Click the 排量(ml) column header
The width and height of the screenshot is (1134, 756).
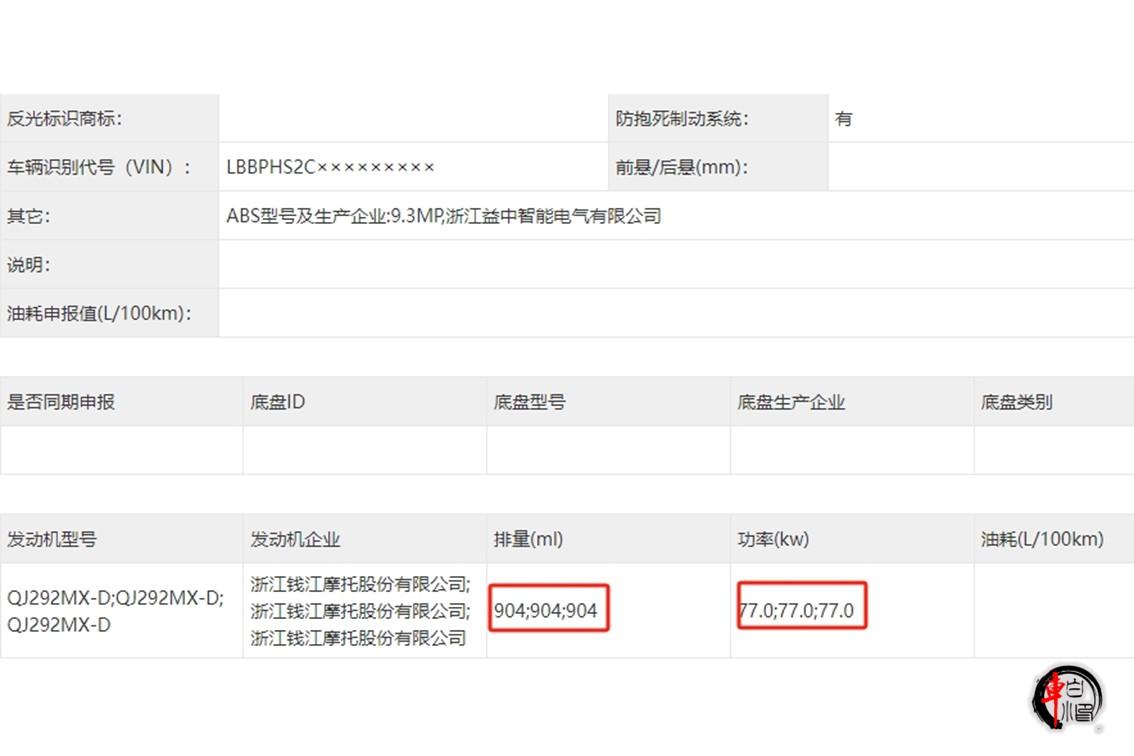pos(609,539)
